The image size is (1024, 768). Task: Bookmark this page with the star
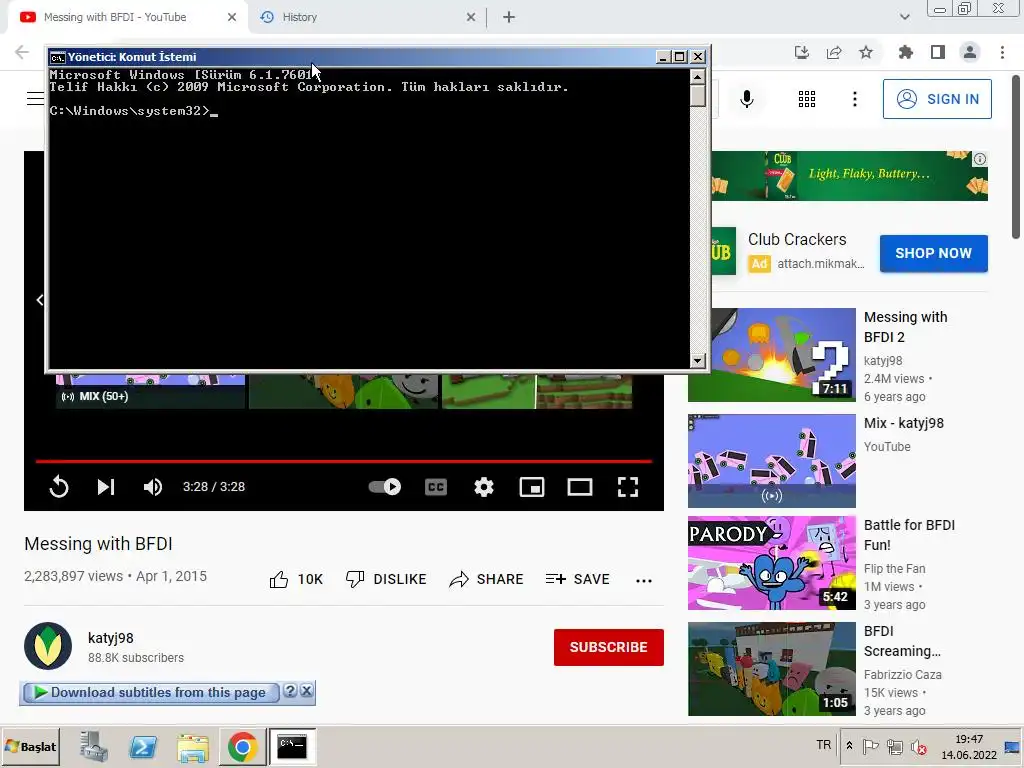pos(866,52)
